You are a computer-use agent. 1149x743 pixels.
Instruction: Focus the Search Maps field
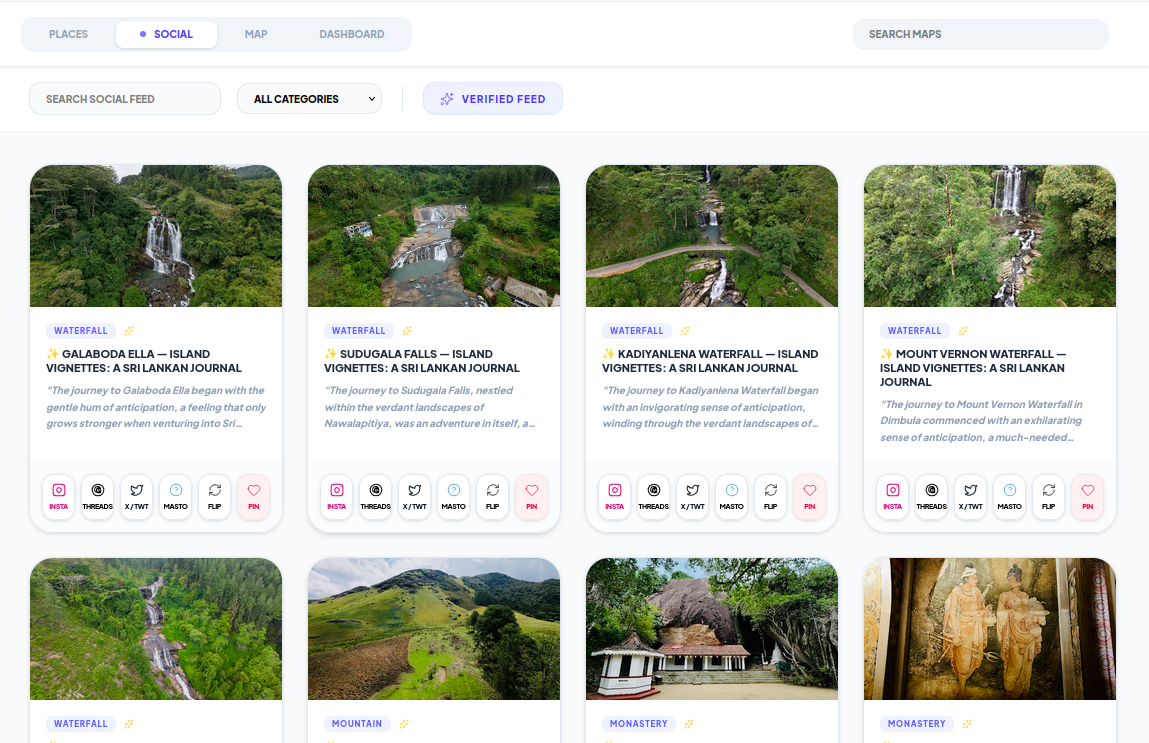click(980, 34)
